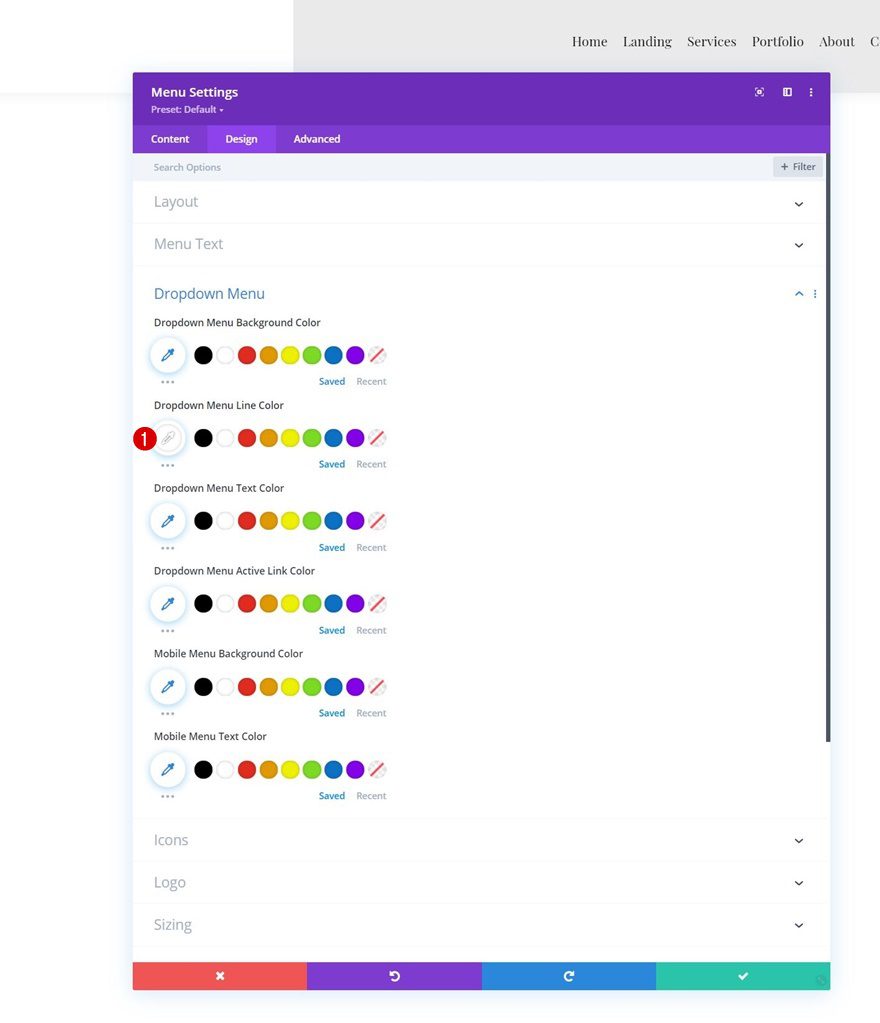Open eyedropper for Dropdown Menu Active Link Color

167,603
